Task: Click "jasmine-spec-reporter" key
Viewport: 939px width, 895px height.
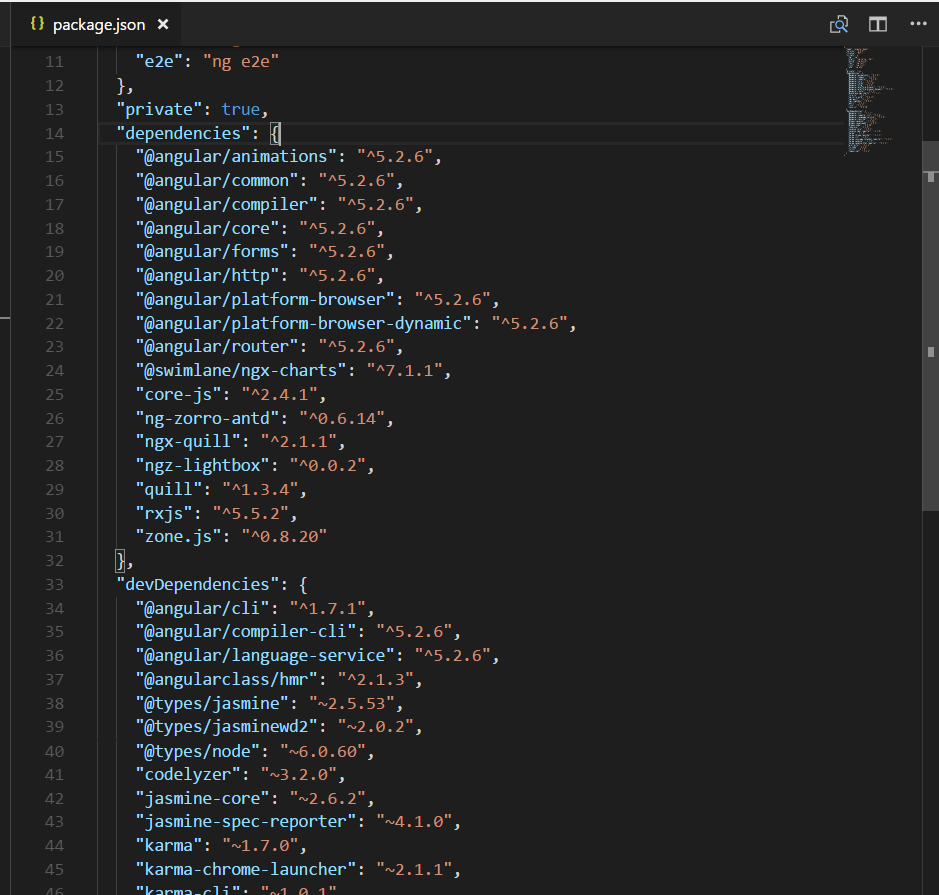Action: tap(246, 822)
